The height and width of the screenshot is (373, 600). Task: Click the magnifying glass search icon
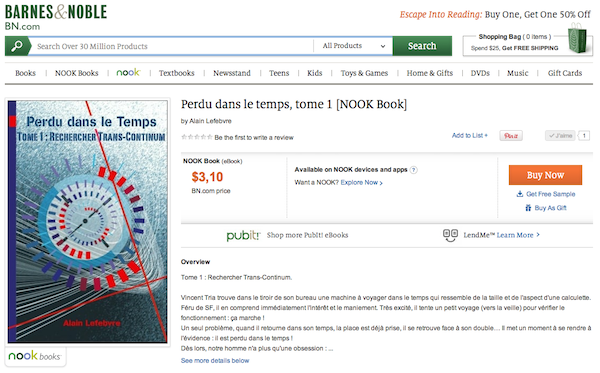pos(16,46)
